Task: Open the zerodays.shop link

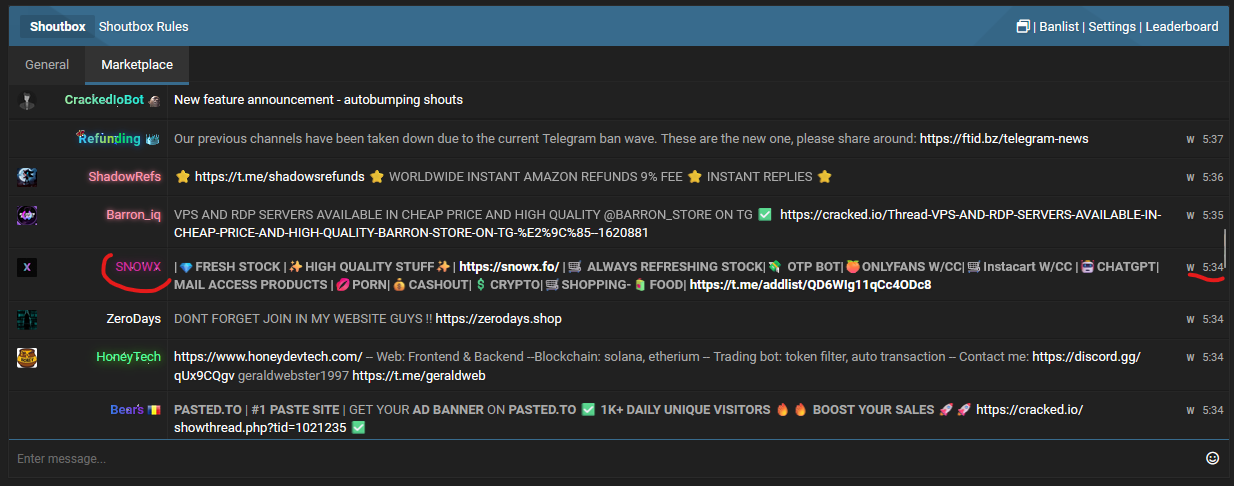Action: [499, 319]
